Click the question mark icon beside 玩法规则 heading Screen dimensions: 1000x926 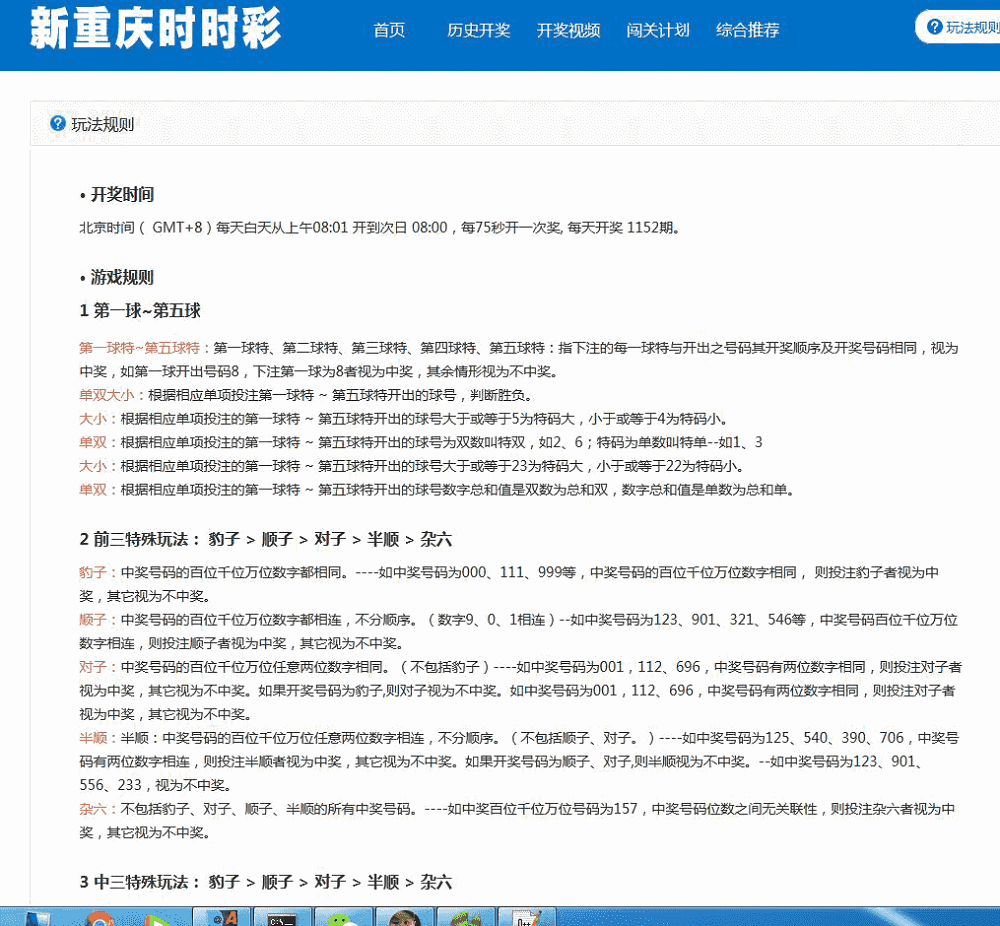click(x=57, y=125)
